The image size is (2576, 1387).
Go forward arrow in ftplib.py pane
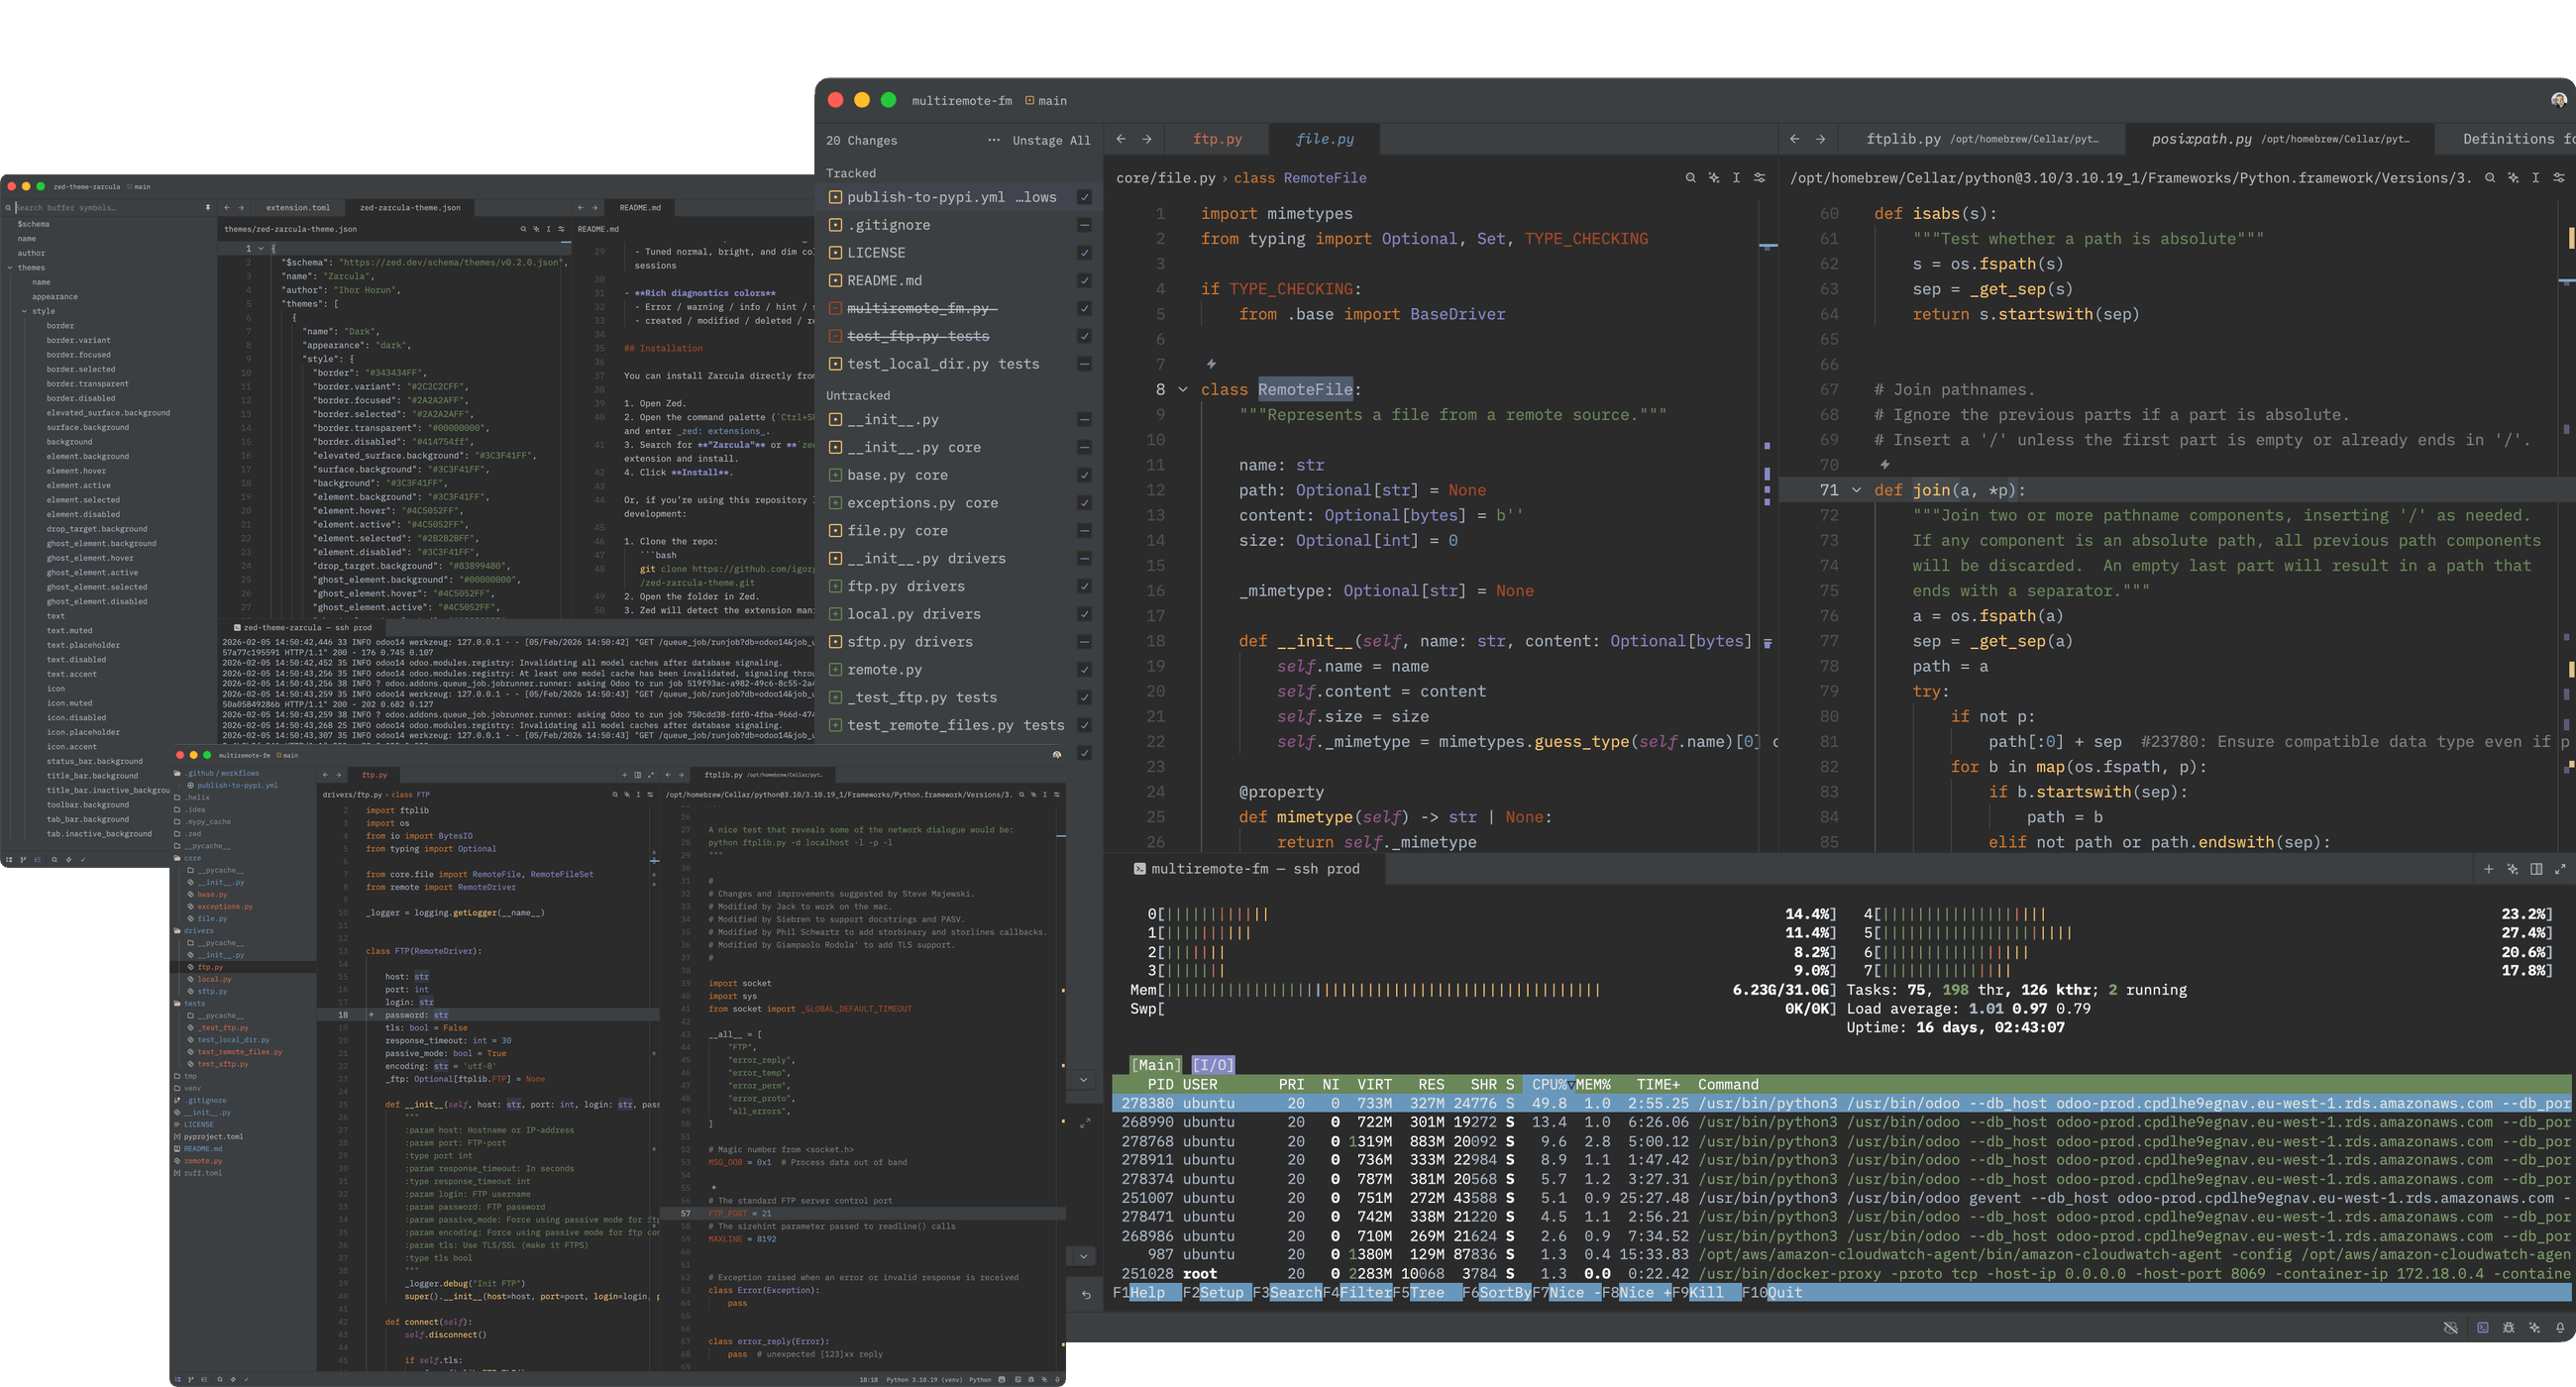tap(1820, 139)
